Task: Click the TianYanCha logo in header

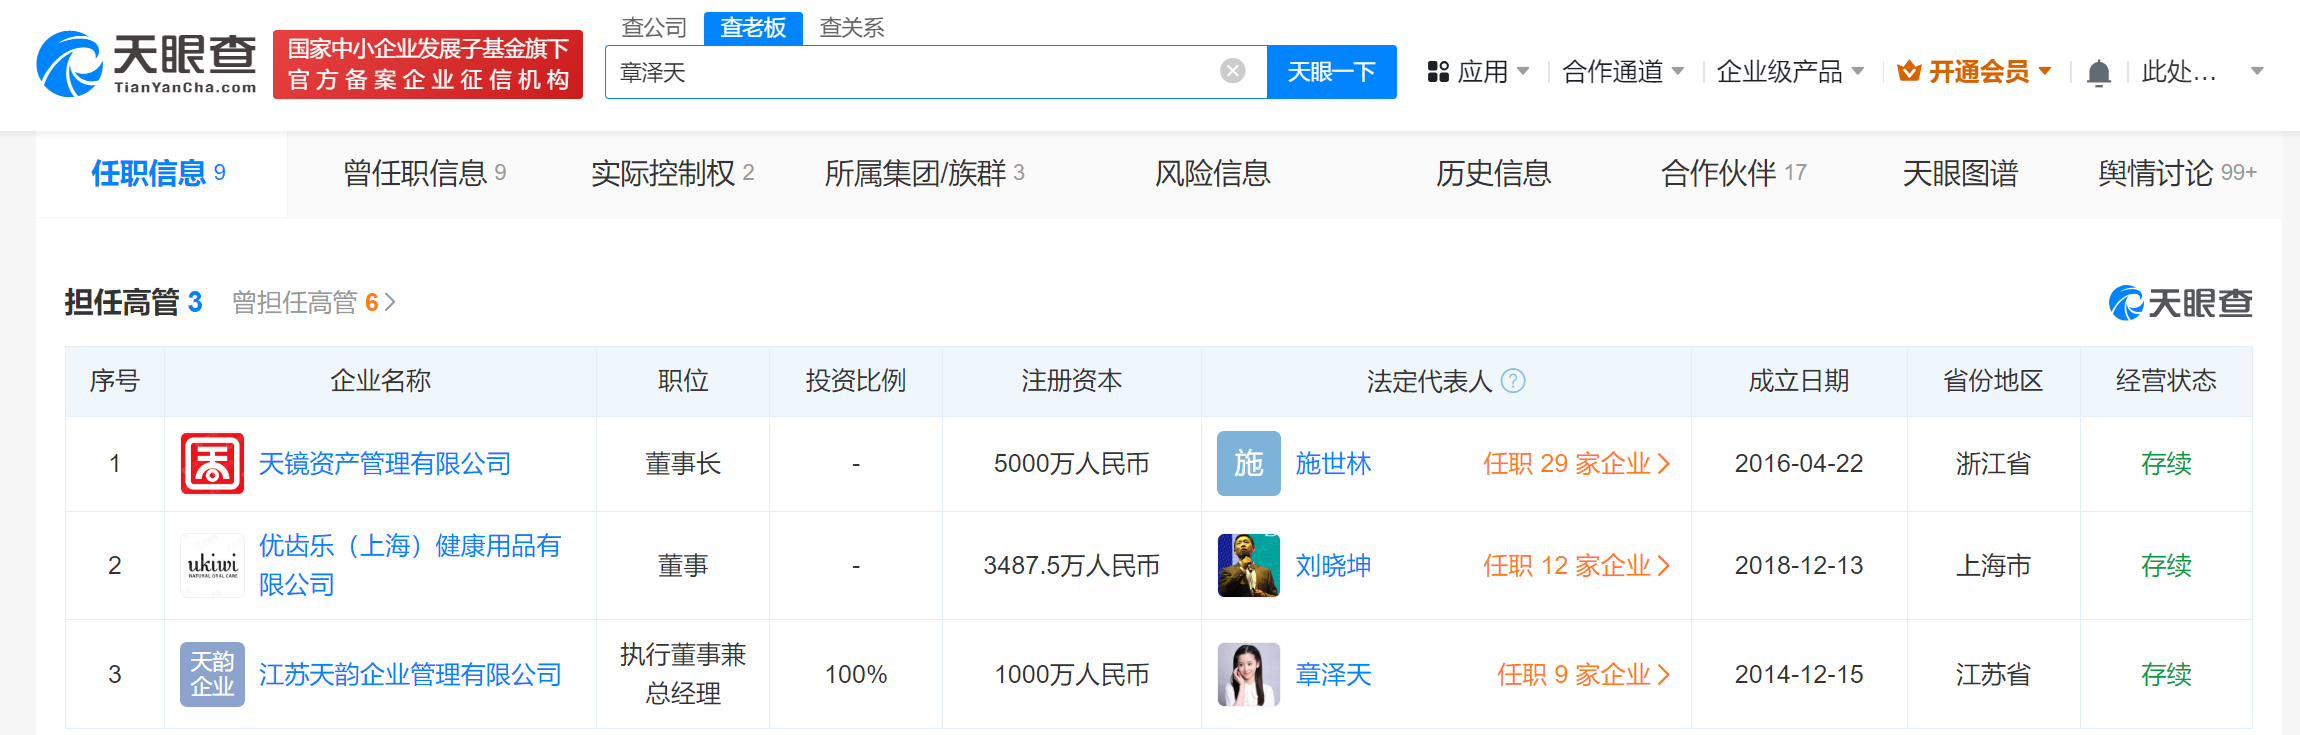Action: pos(146,64)
